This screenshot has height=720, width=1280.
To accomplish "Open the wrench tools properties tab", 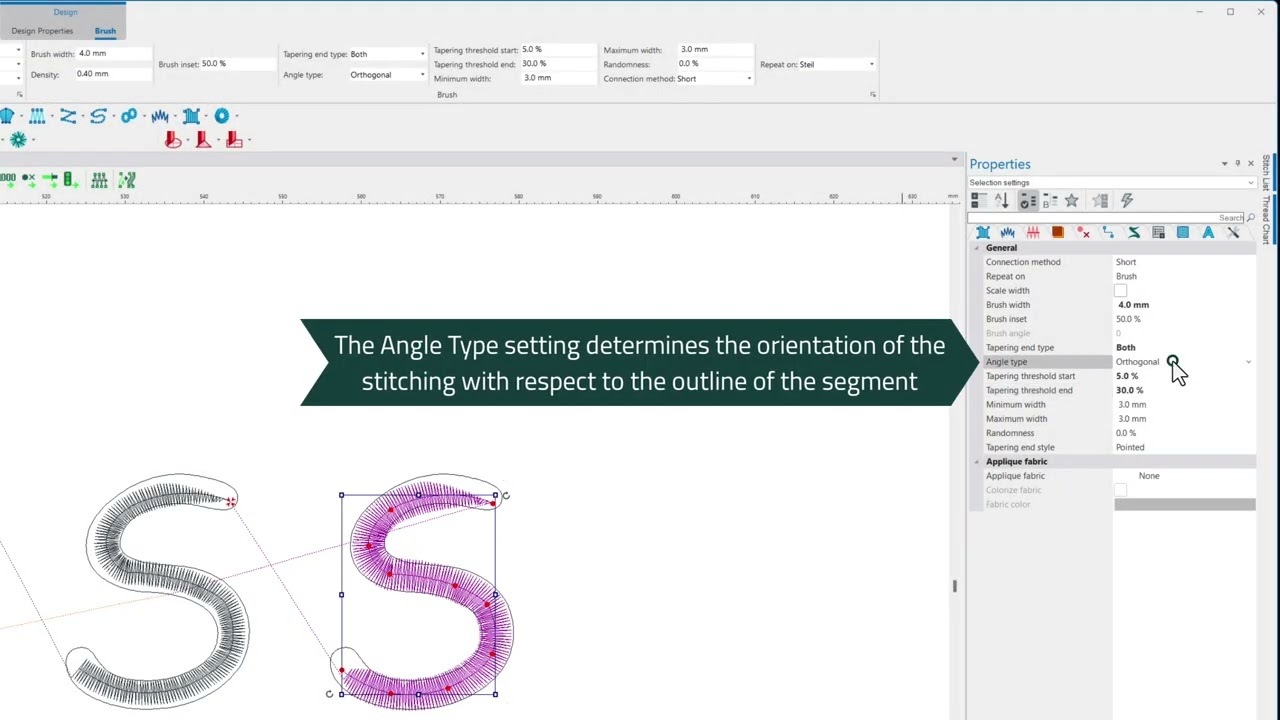I will coord(1233,232).
